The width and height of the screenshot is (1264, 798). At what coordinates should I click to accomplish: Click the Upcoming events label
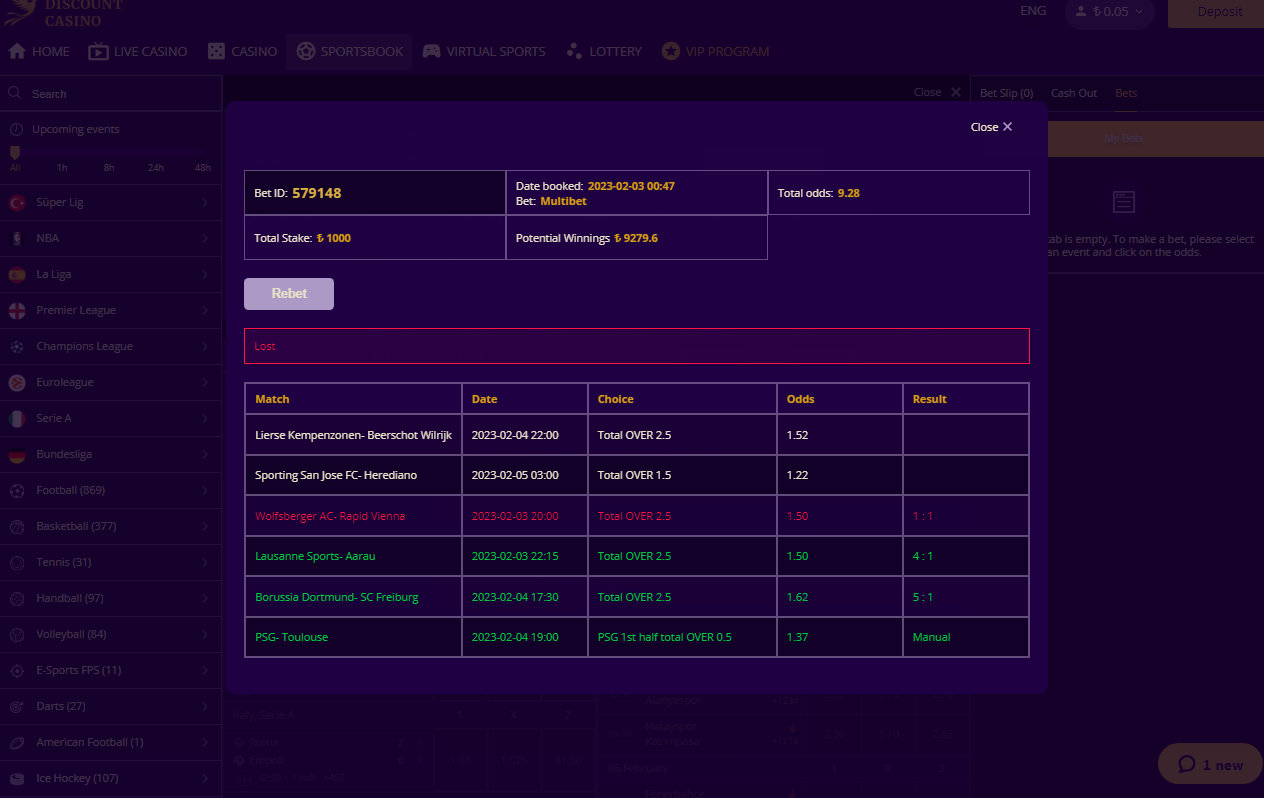[x=75, y=129]
